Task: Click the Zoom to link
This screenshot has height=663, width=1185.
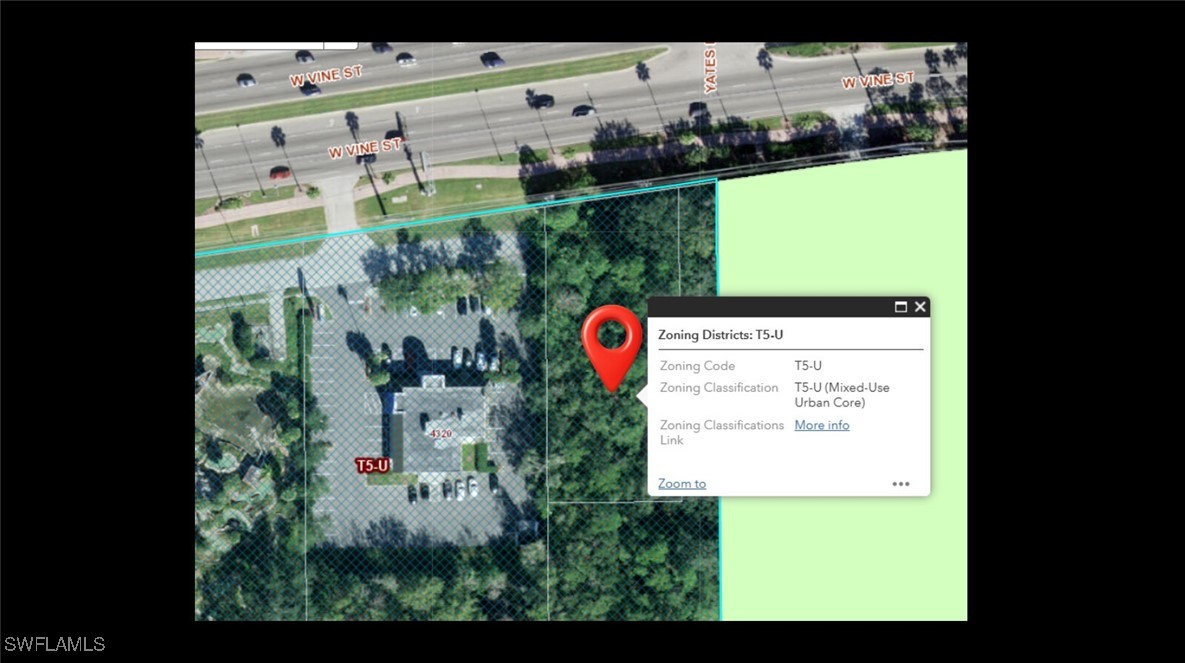Action: pos(682,484)
